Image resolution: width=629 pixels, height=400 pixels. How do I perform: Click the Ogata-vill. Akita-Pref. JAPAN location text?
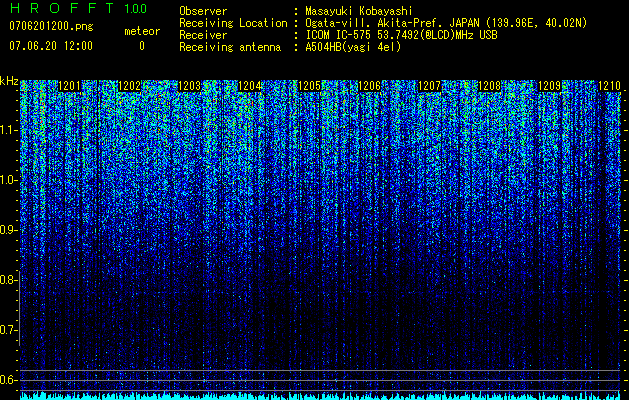point(446,23)
